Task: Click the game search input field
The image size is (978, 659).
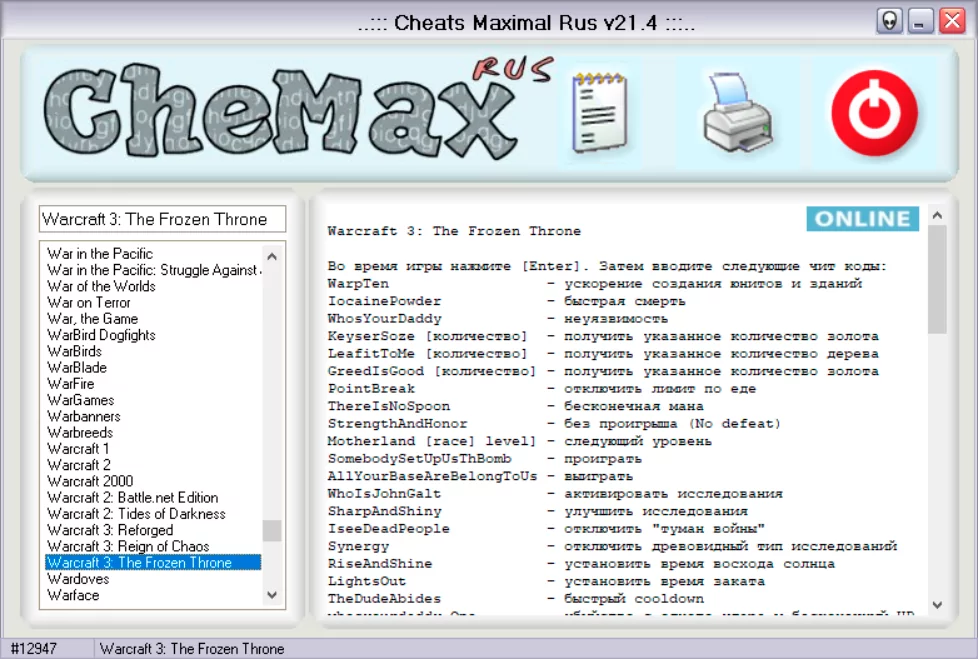Action: pyautogui.click(x=162, y=219)
